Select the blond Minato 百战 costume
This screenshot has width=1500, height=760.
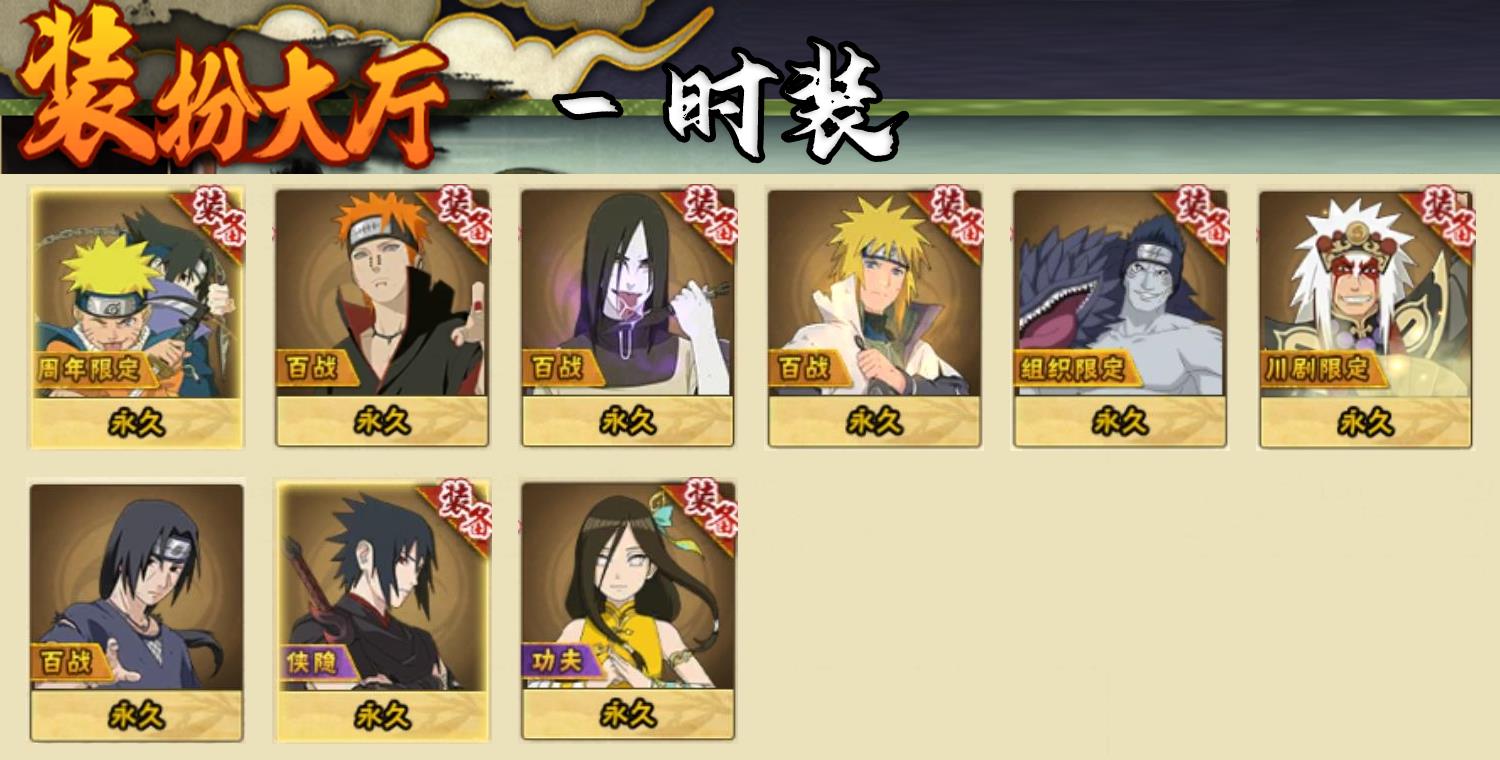pos(874,317)
